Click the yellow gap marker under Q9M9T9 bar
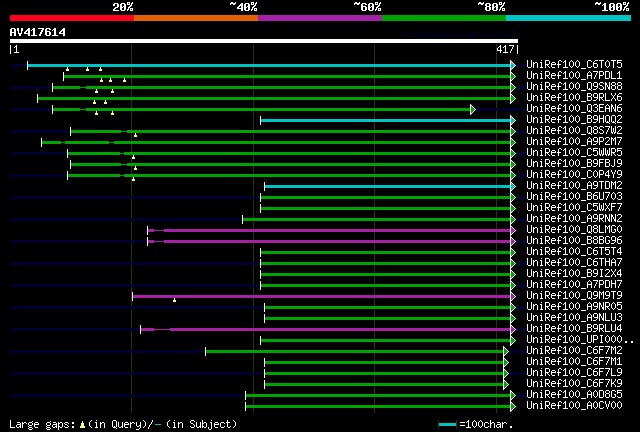 pyautogui.click(x=174, y=301)
